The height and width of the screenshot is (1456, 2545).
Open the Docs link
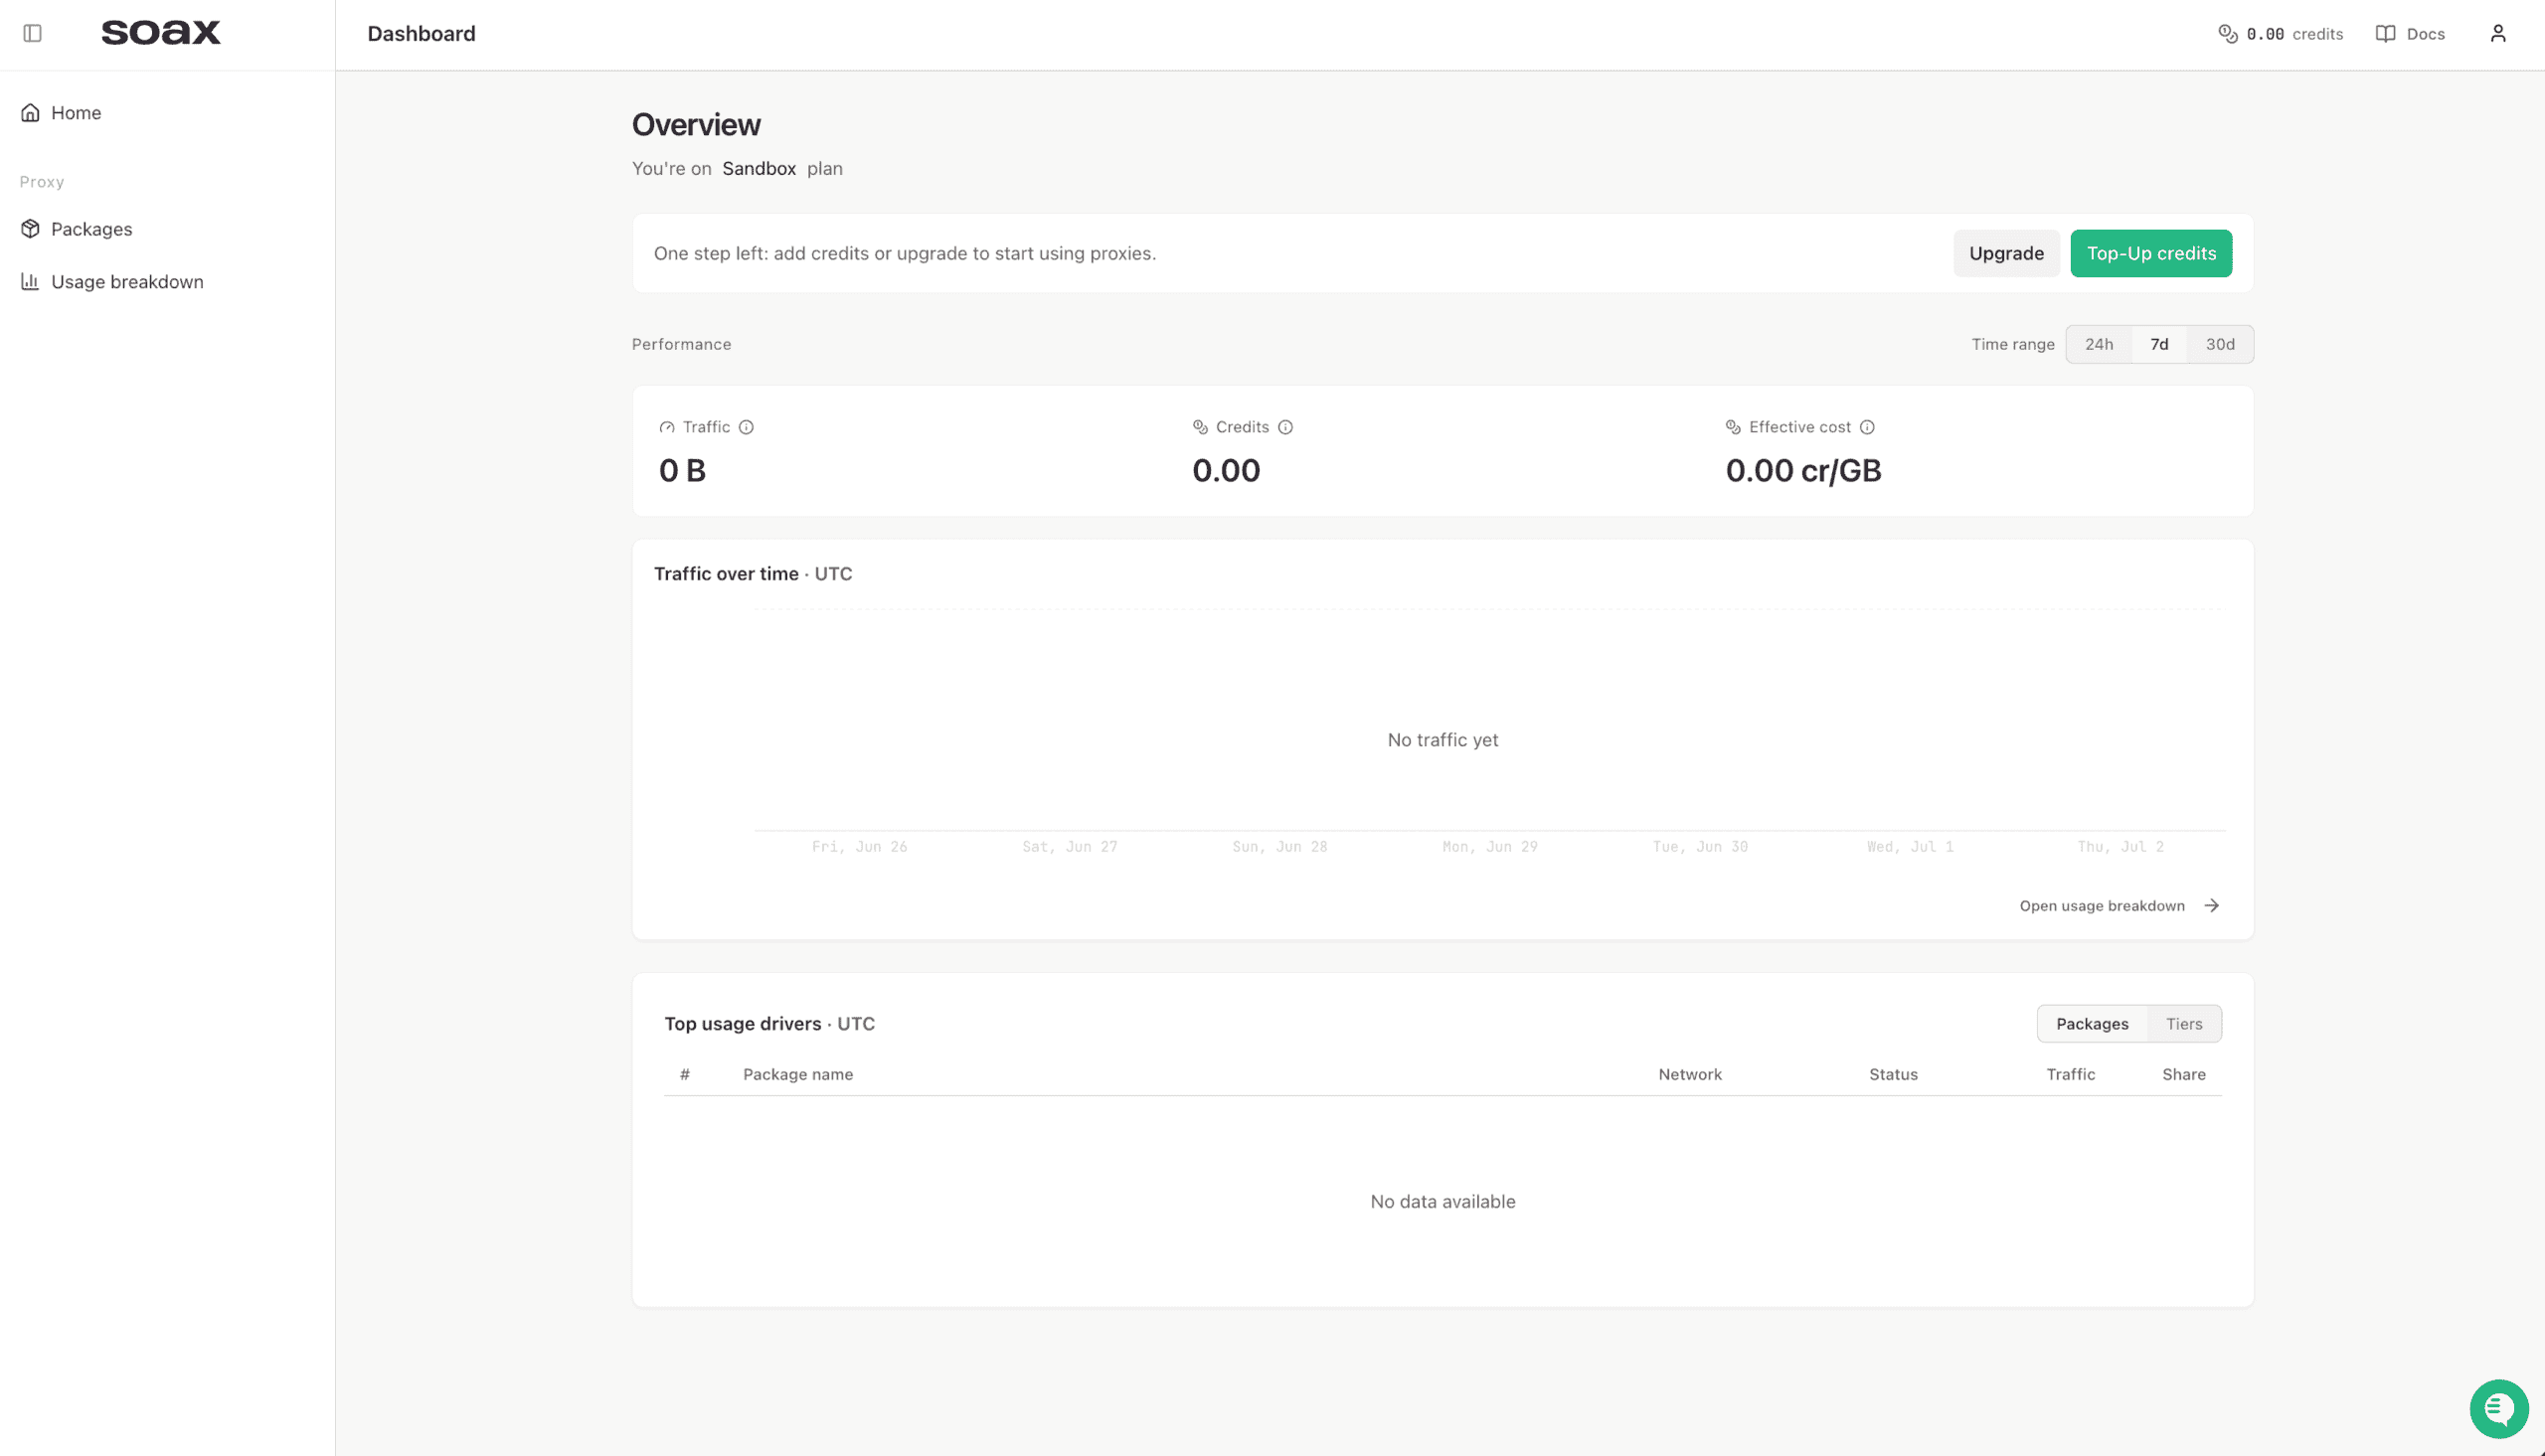click(2409, 34)
